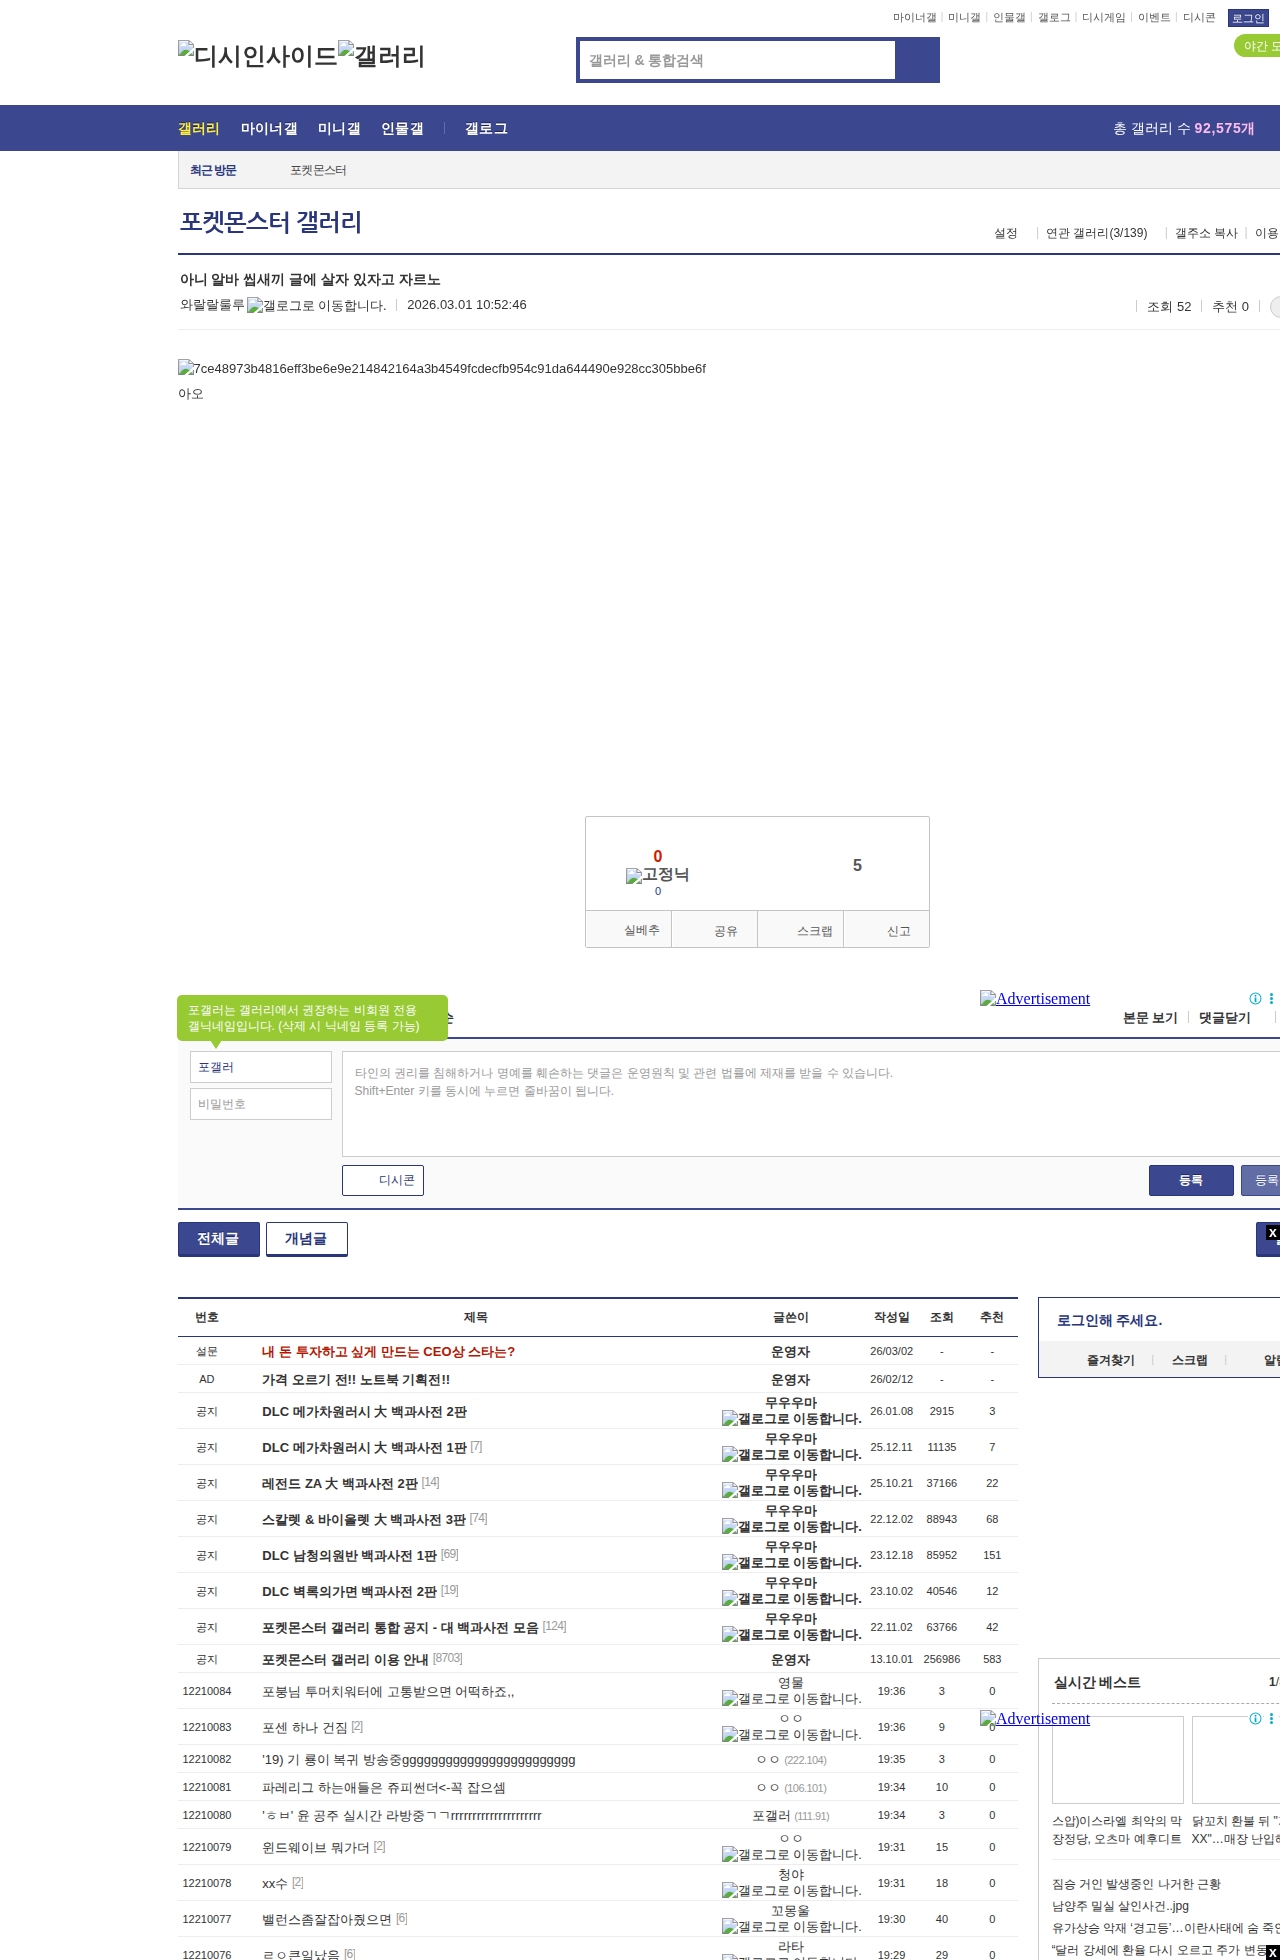Open 디시콘 in the top utility links
Image resolution: width=1280 pixels, height=1960 pixels.
(1199, 18)
